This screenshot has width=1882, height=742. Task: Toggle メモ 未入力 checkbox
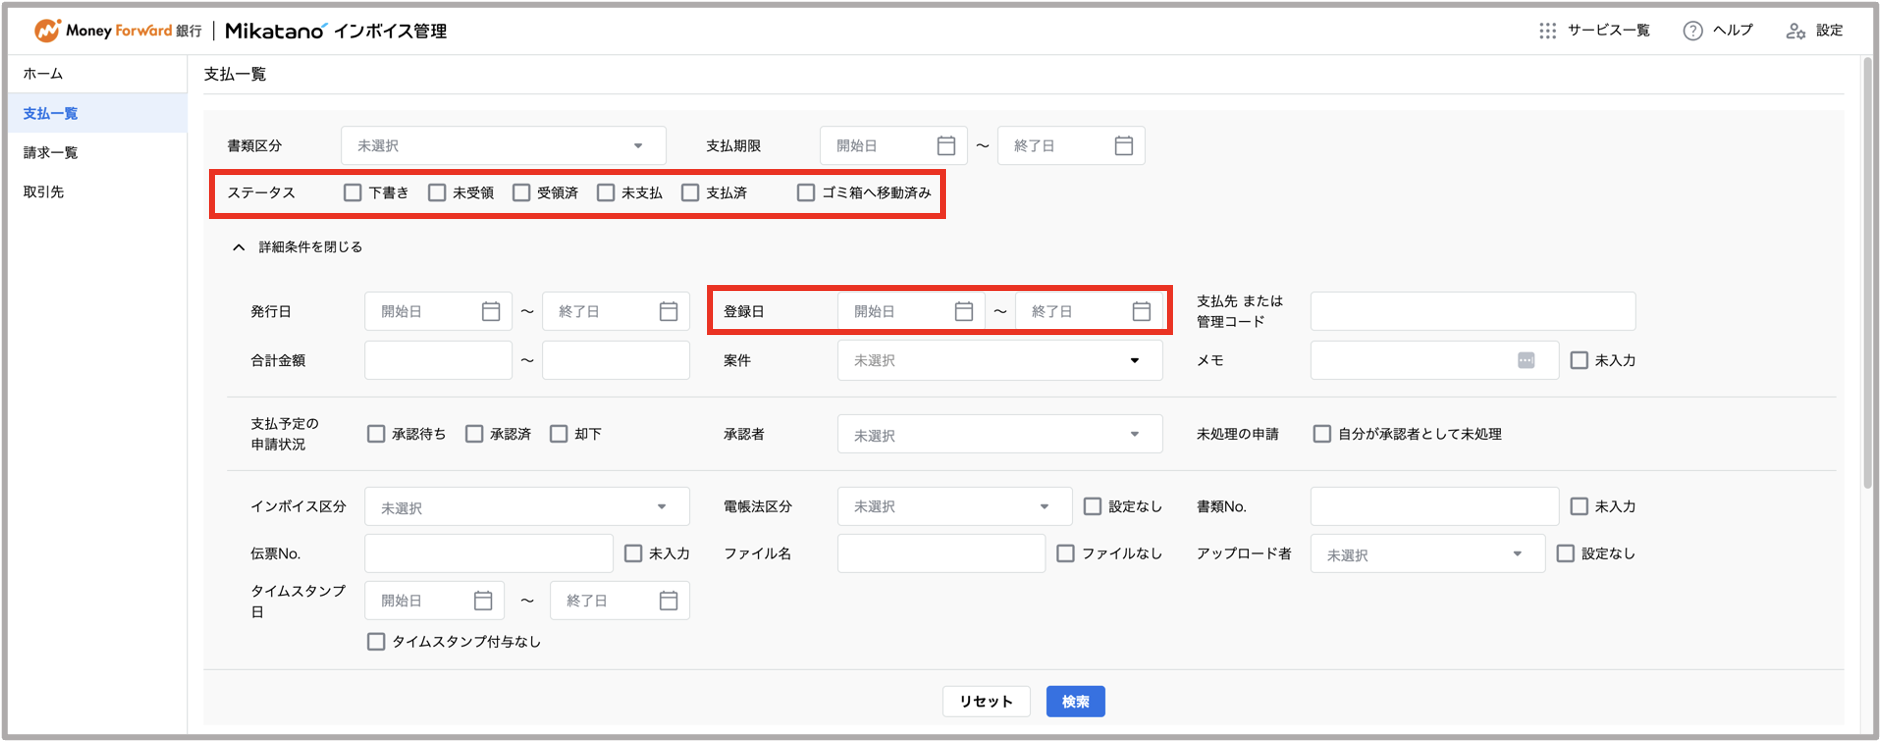(1579, 361)
